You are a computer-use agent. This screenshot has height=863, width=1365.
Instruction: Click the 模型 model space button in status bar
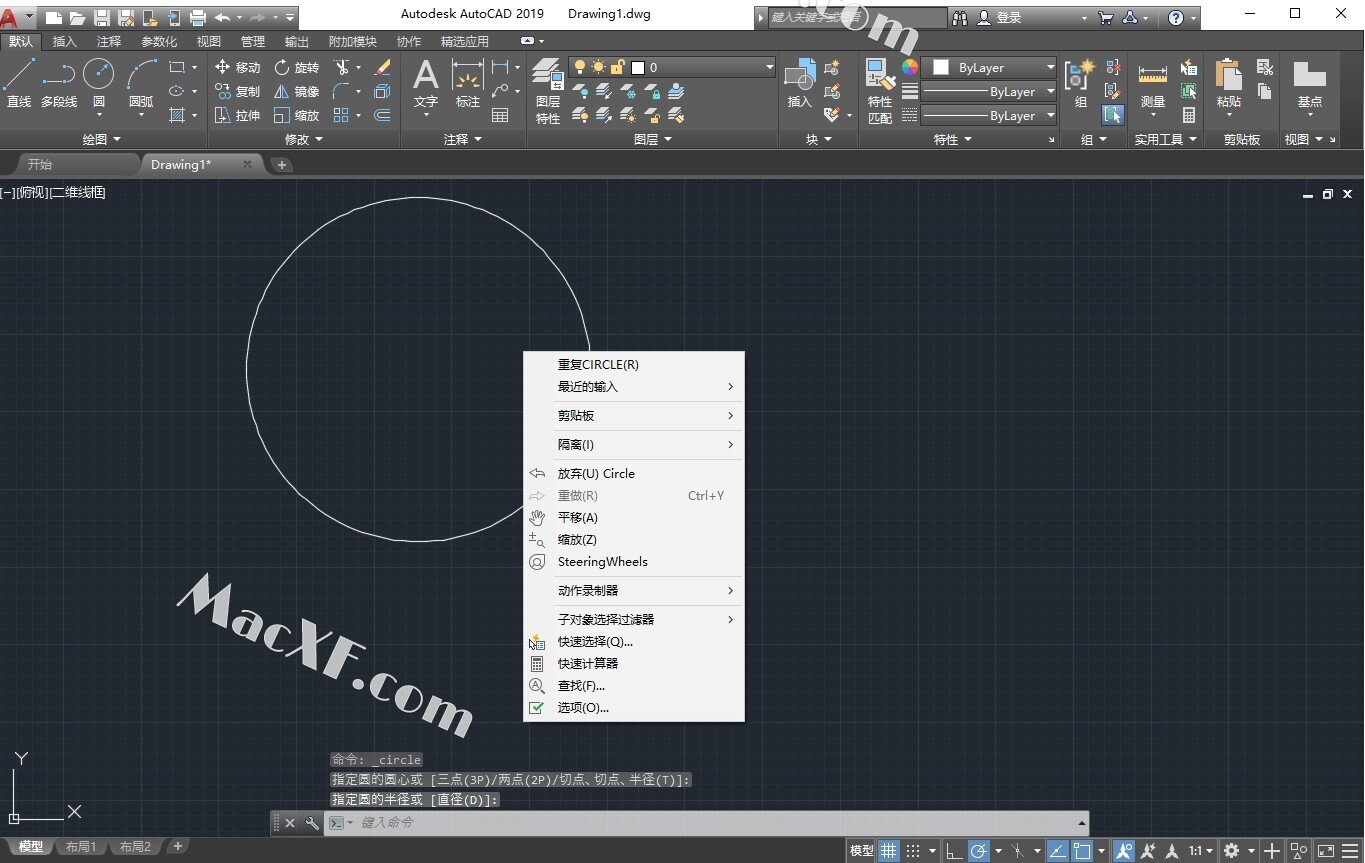(861, 851)
